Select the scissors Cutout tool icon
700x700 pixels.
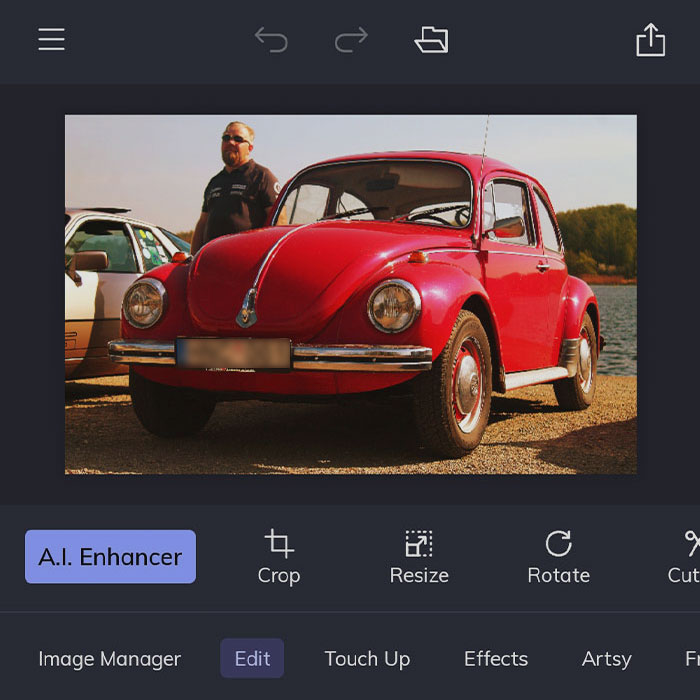click(x=690, y=543)
